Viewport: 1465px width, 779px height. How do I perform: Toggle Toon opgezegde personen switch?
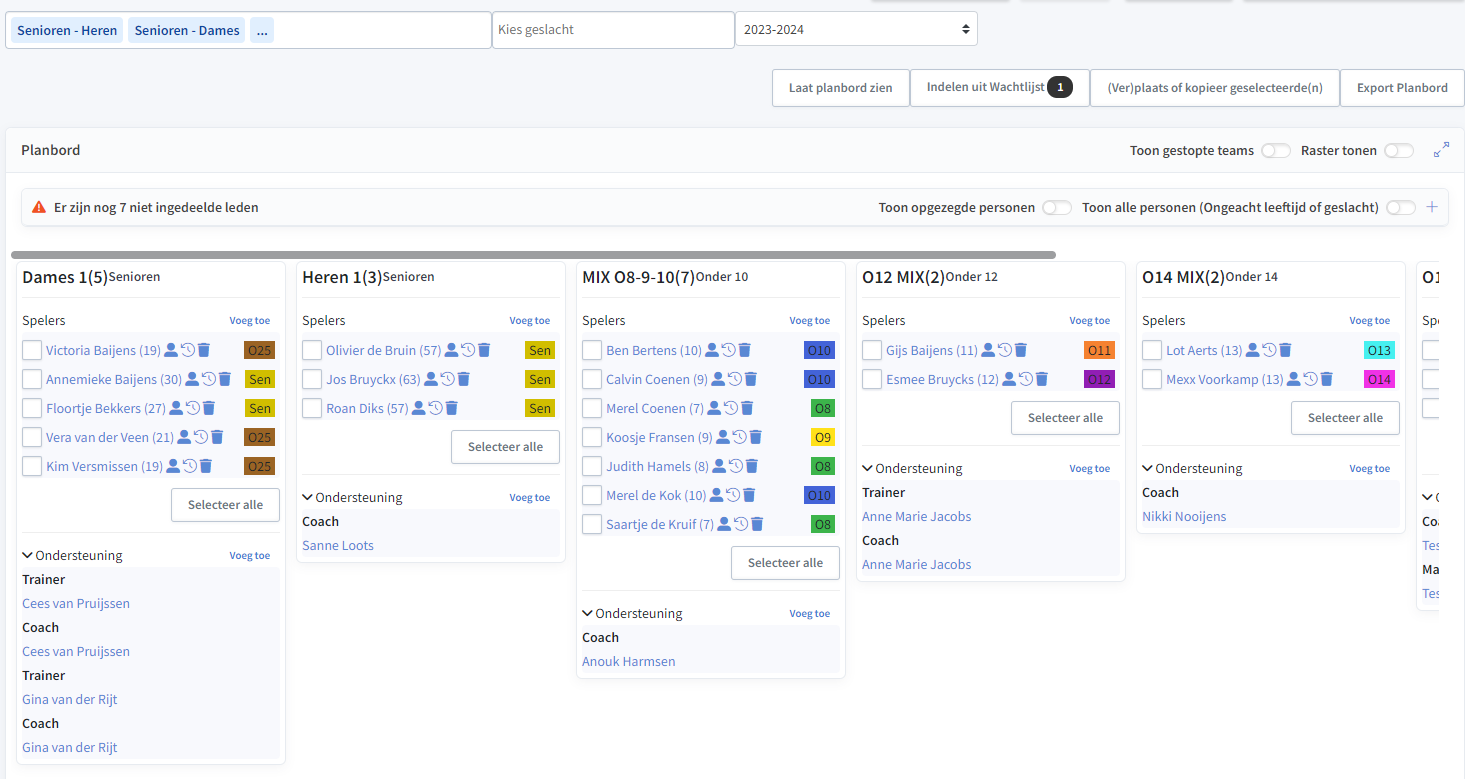point(1057,208)
